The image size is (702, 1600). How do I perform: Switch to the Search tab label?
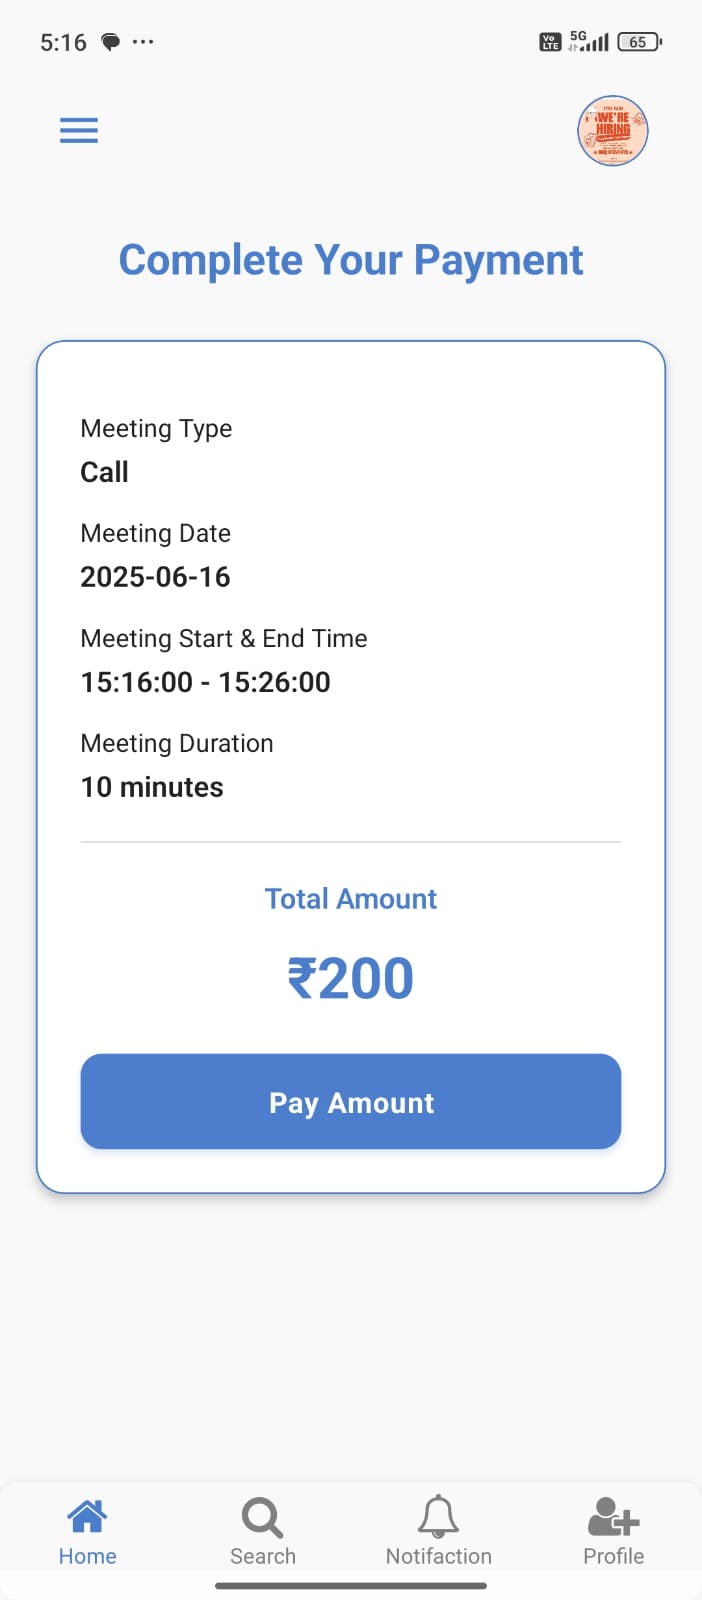click(x=263, y=1556)
